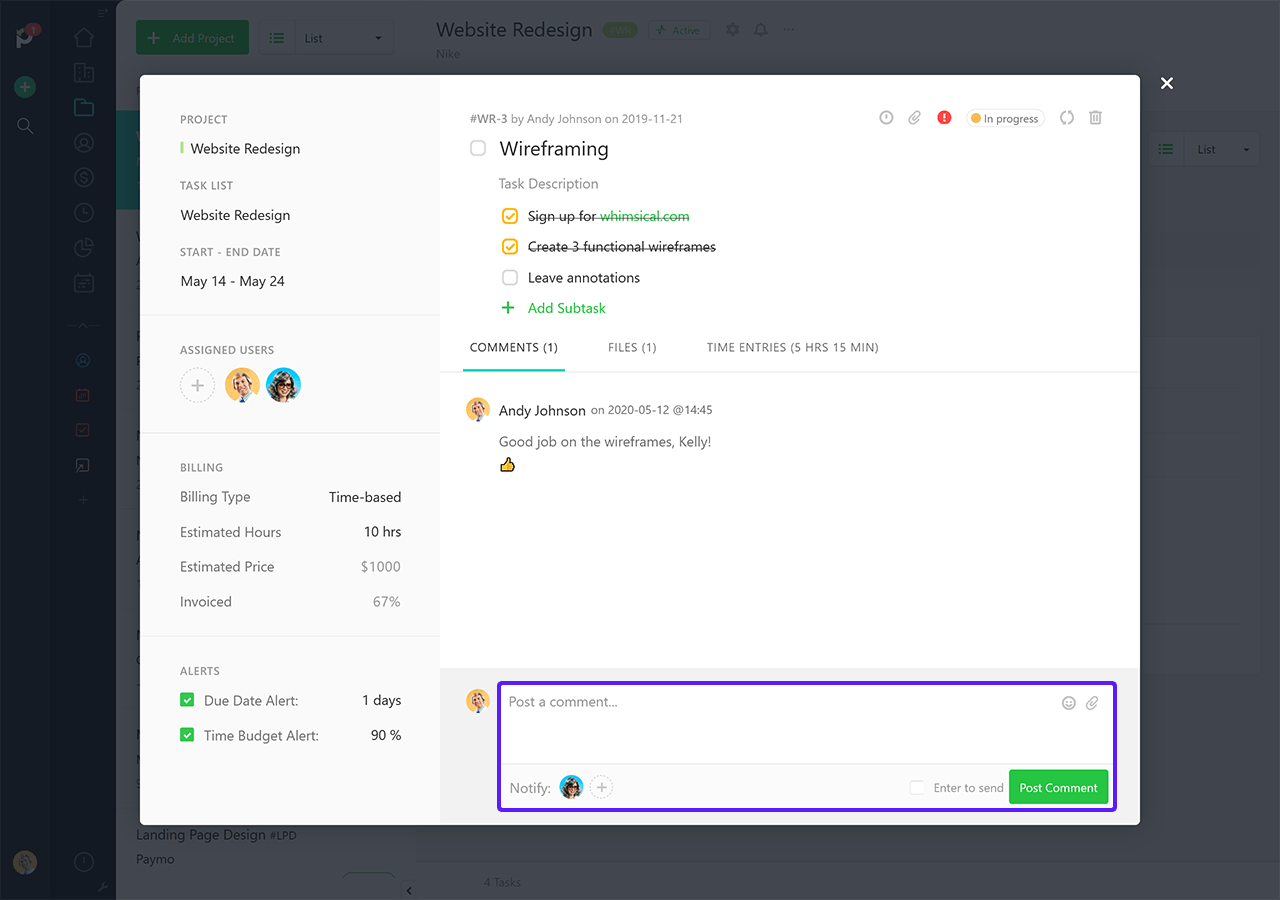Click the Paymo logo with notification badge
This screenshot has height=900, width=1280.
(27, 37)
